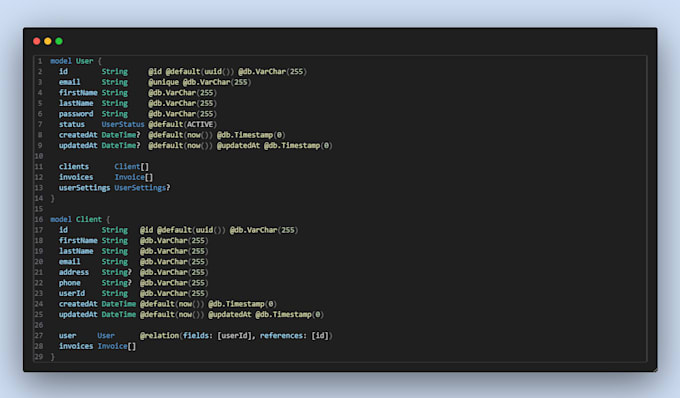Click the '@unique' attribute on line 3

coord(163,82)
